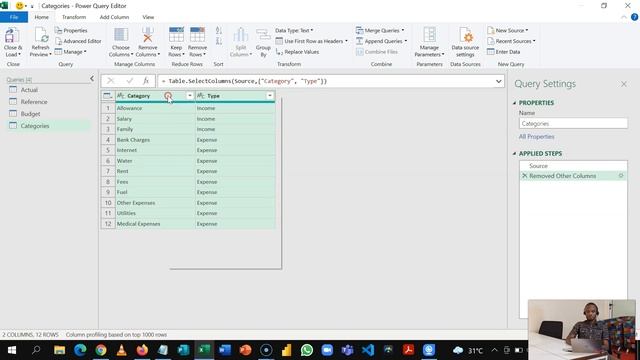Viewport: 640px width, 360px height.
Task: Open taskbar search
Action: (x=36, y=350)
